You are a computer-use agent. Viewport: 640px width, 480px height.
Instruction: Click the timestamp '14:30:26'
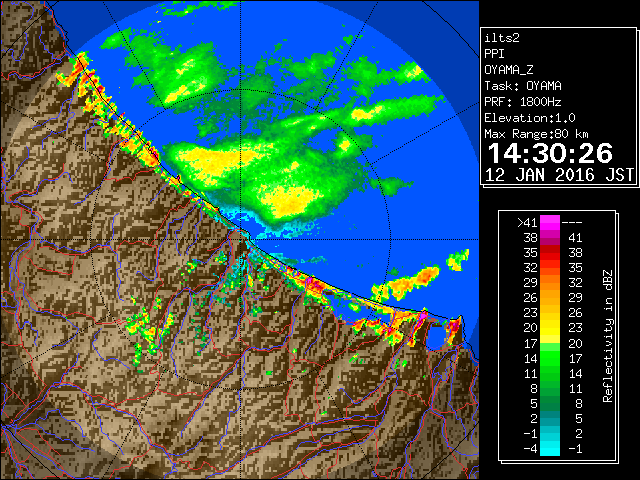(x=550, y=153)
